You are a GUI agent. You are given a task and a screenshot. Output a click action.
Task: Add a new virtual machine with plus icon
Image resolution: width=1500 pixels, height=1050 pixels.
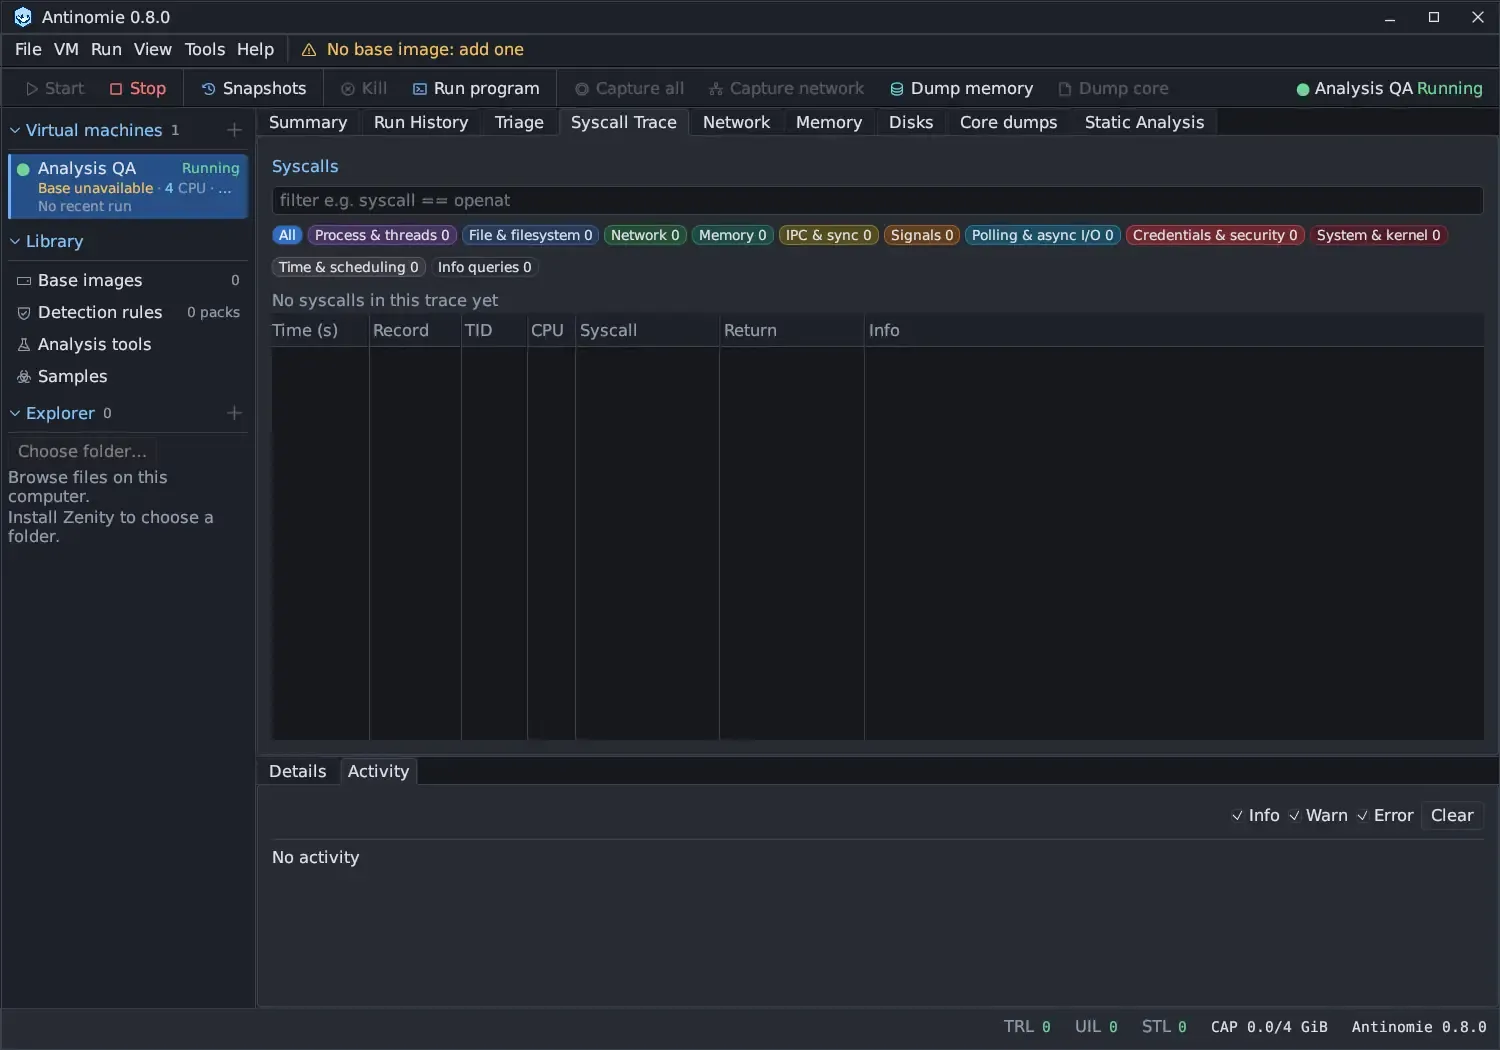(x=234, y=130)
